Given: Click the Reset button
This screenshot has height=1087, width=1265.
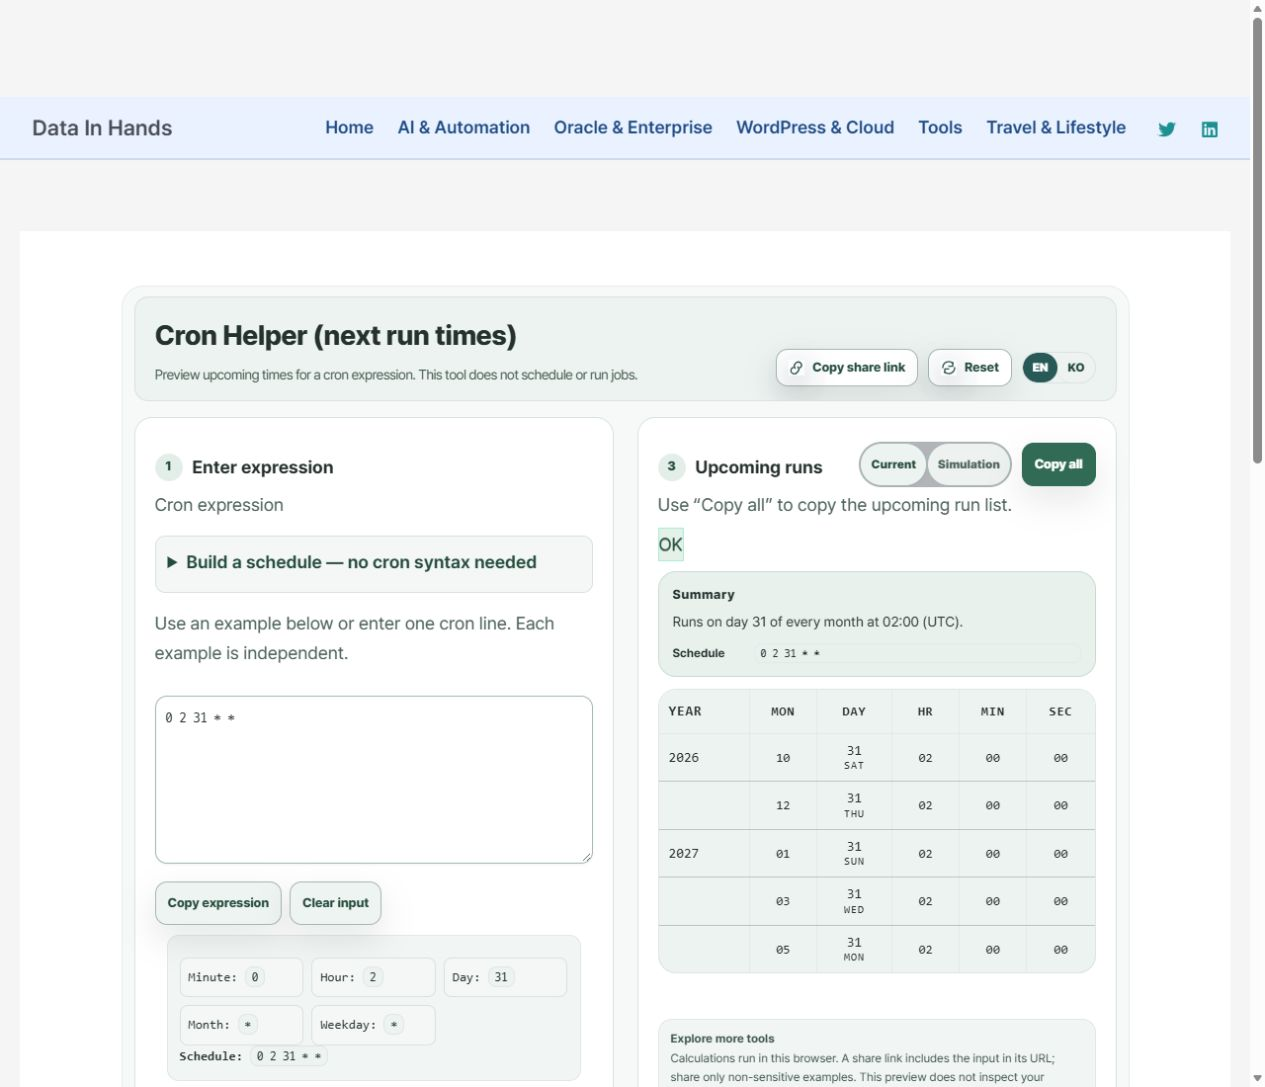Looking at the screenshot, I should pyautogui.click(x=970, y=367).
